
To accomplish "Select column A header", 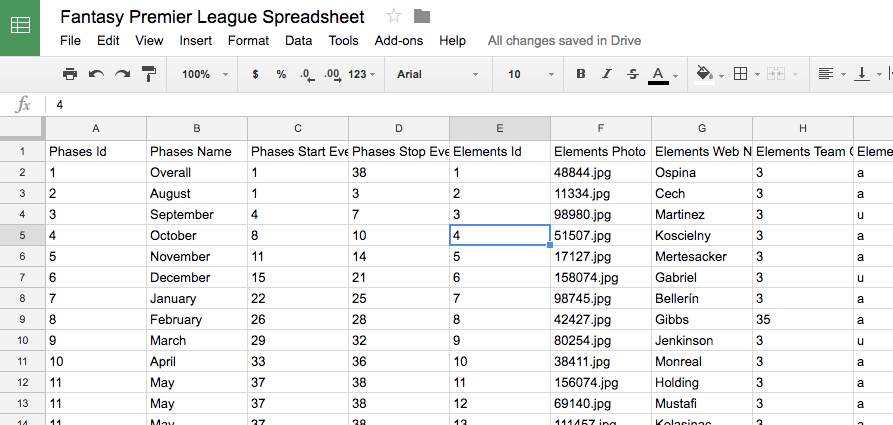I will [96, 129].
